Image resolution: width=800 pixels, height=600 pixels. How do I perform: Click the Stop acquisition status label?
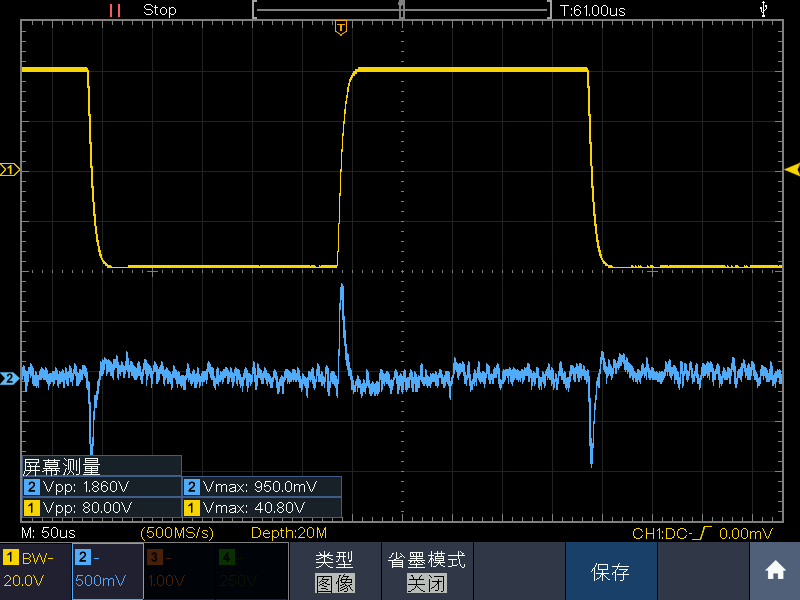point(160,10)
